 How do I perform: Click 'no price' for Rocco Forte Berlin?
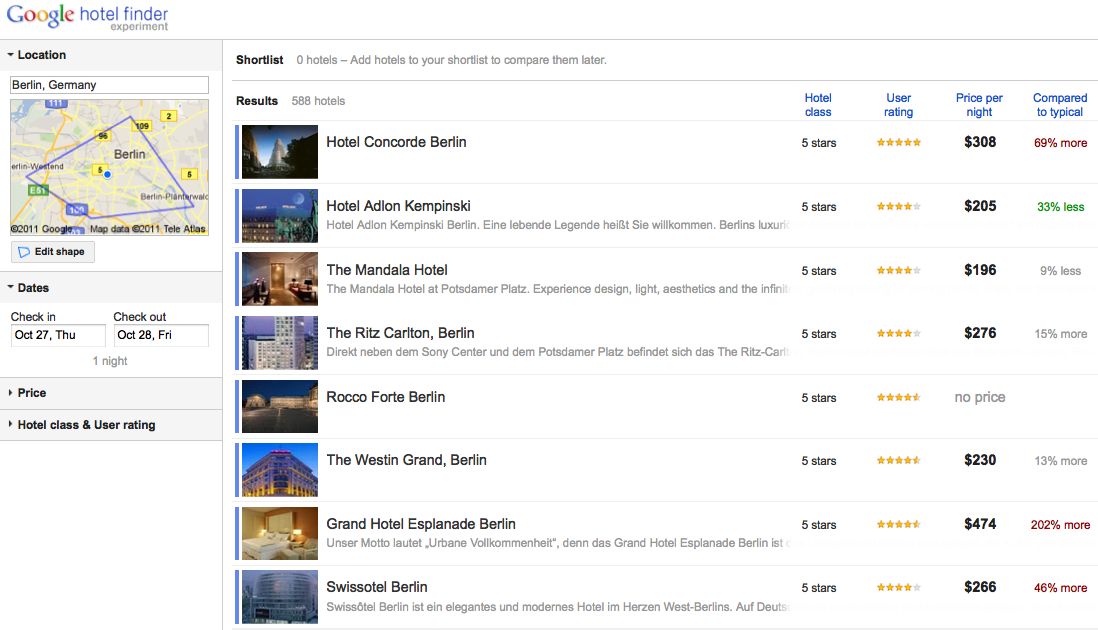[x=980, y=397]
